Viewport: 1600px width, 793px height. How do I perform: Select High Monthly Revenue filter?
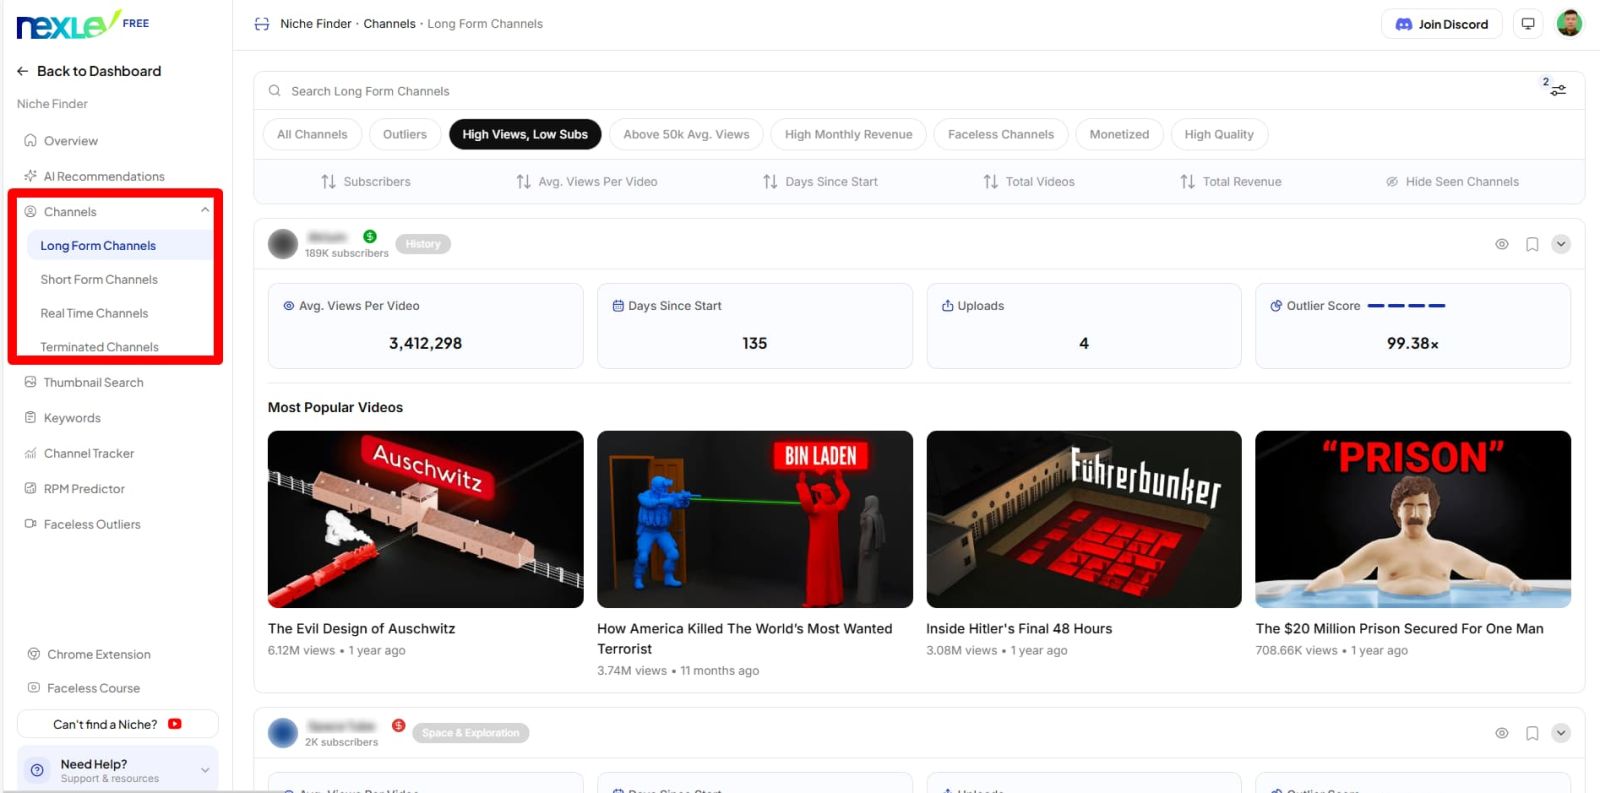coord(848,134)
